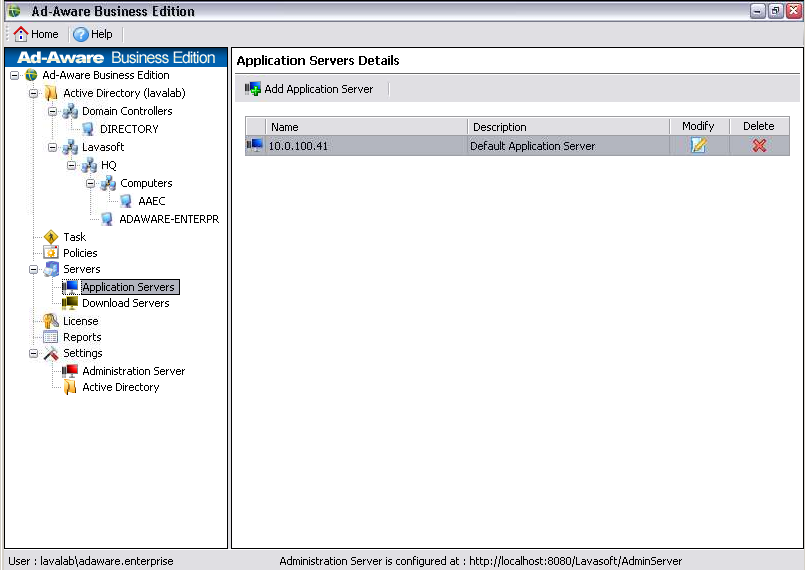Screen dimensions: 805x570
Task: Click the server icon in the 10.0.100.41 row
Action: point(255,145)
